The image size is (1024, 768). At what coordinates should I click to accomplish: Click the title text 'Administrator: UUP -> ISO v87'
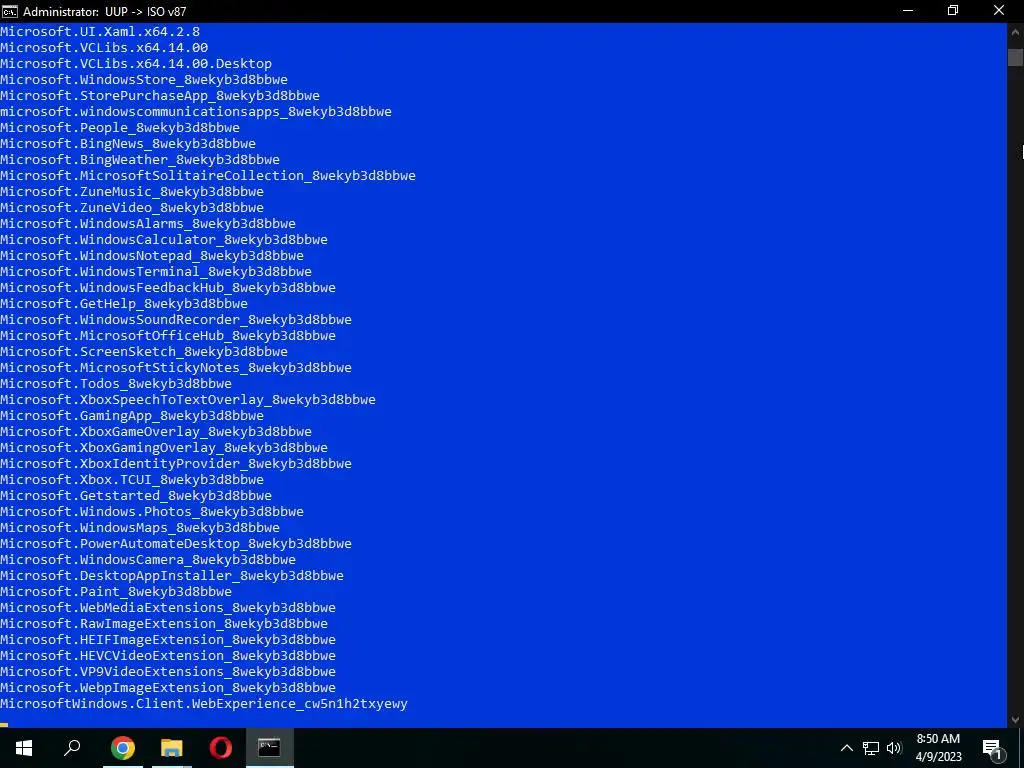pos(104,11)
